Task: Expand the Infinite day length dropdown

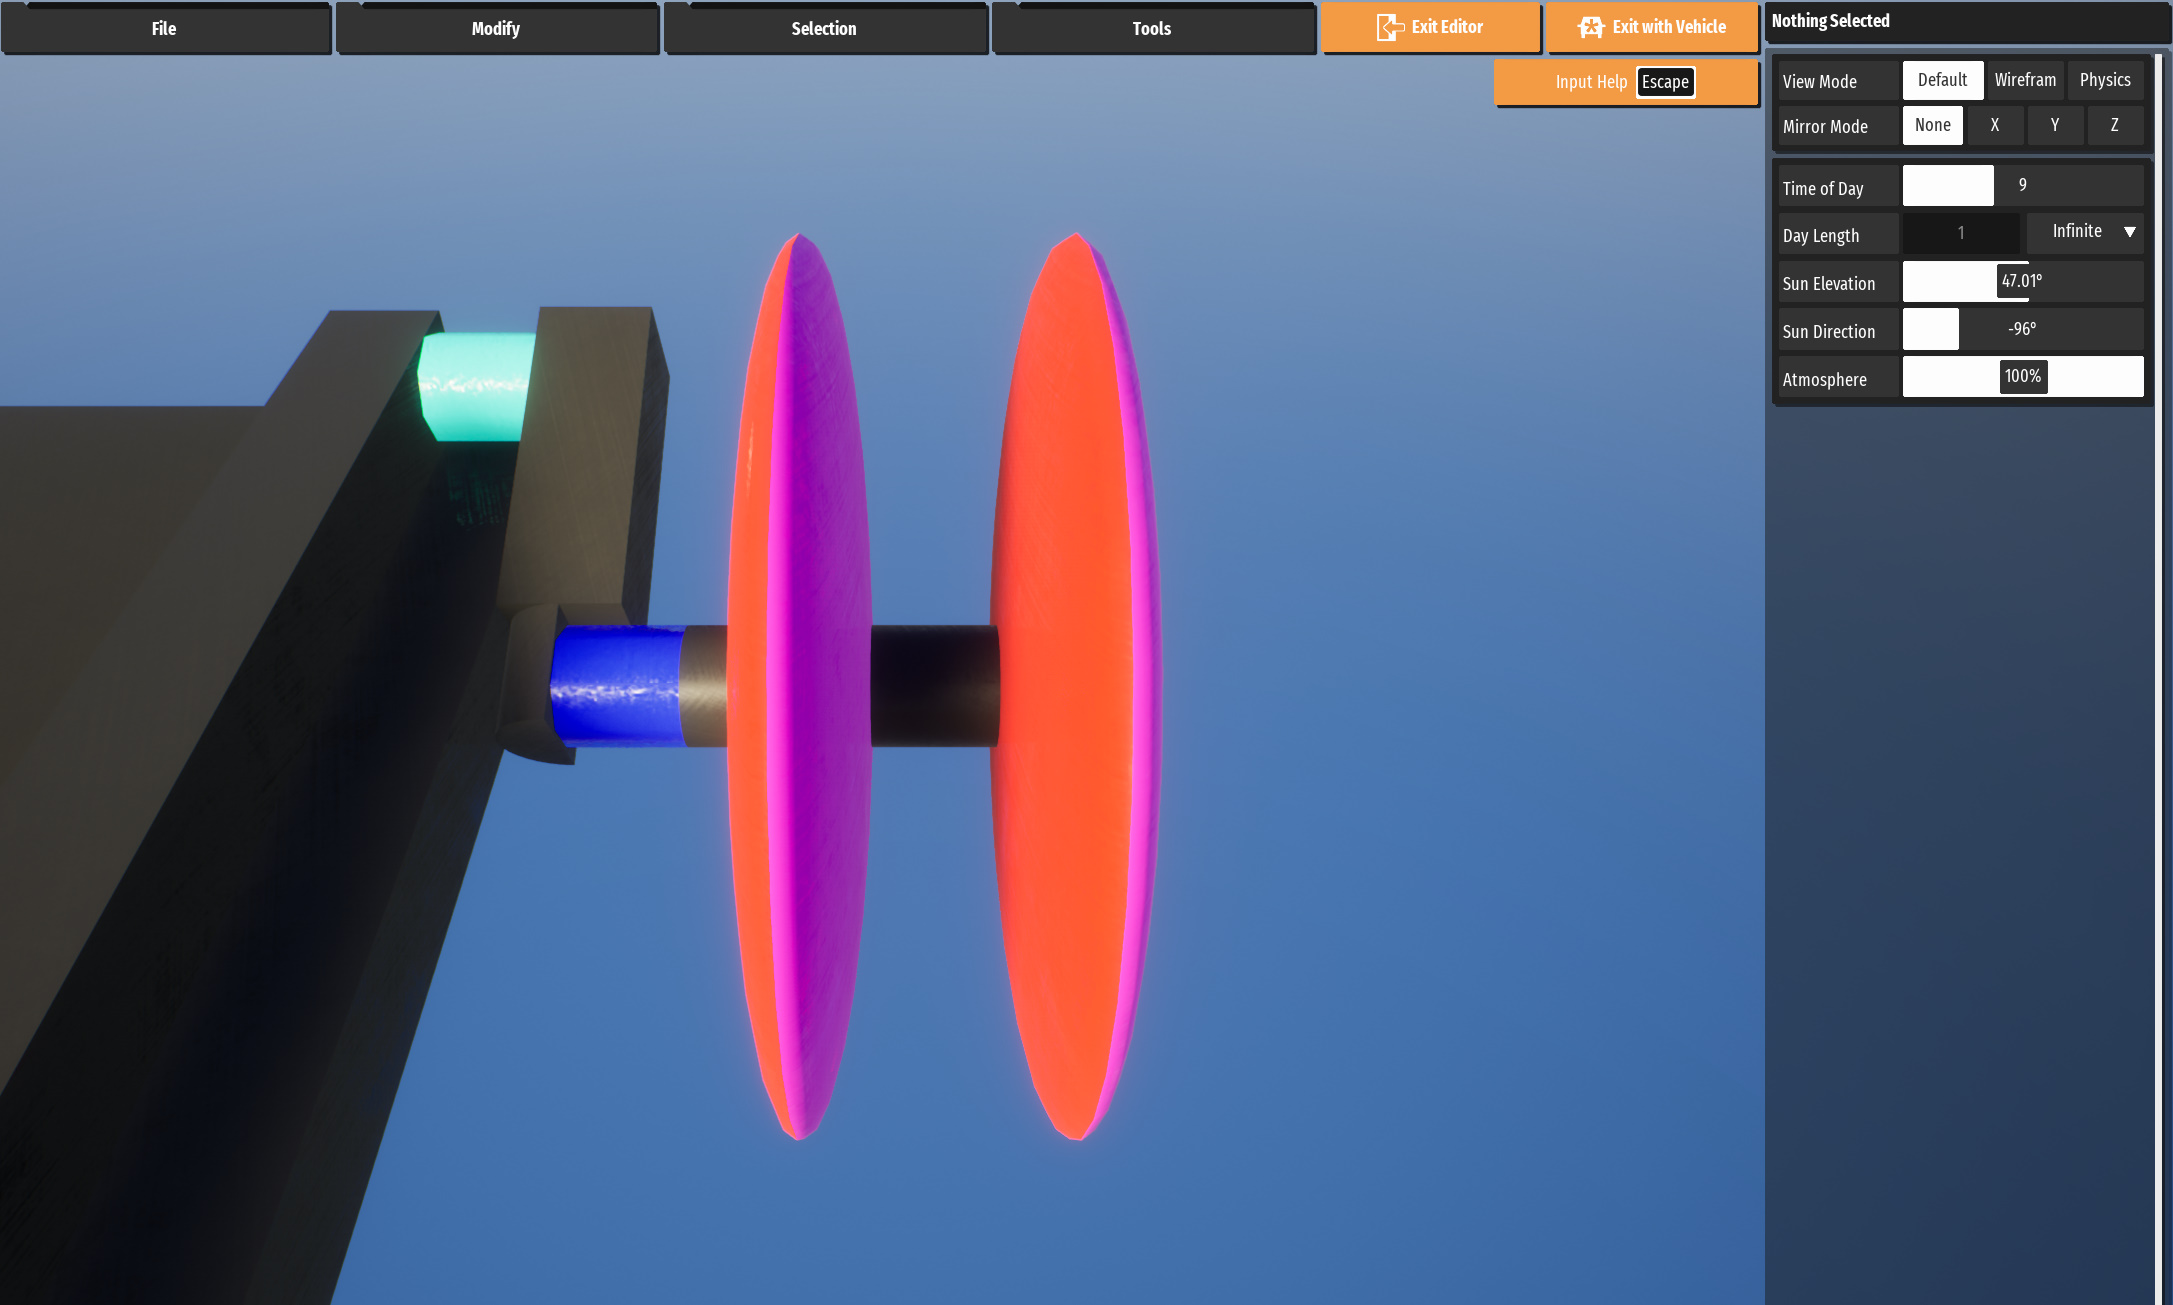Action: pyautogui.click(x=2086, y=232)
